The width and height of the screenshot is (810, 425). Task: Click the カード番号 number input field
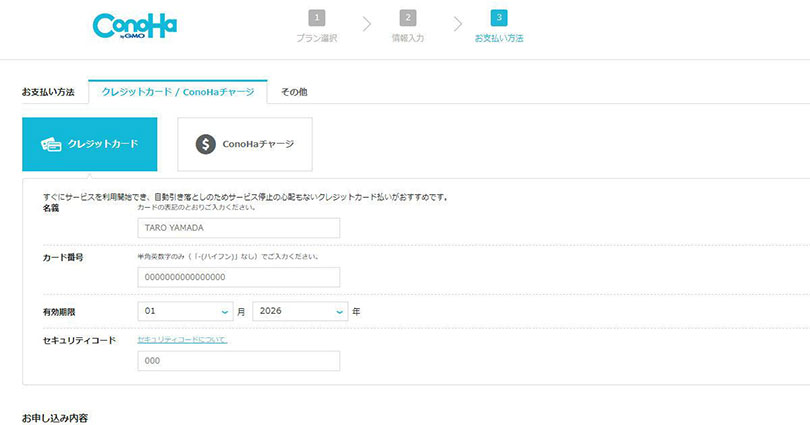239,277
